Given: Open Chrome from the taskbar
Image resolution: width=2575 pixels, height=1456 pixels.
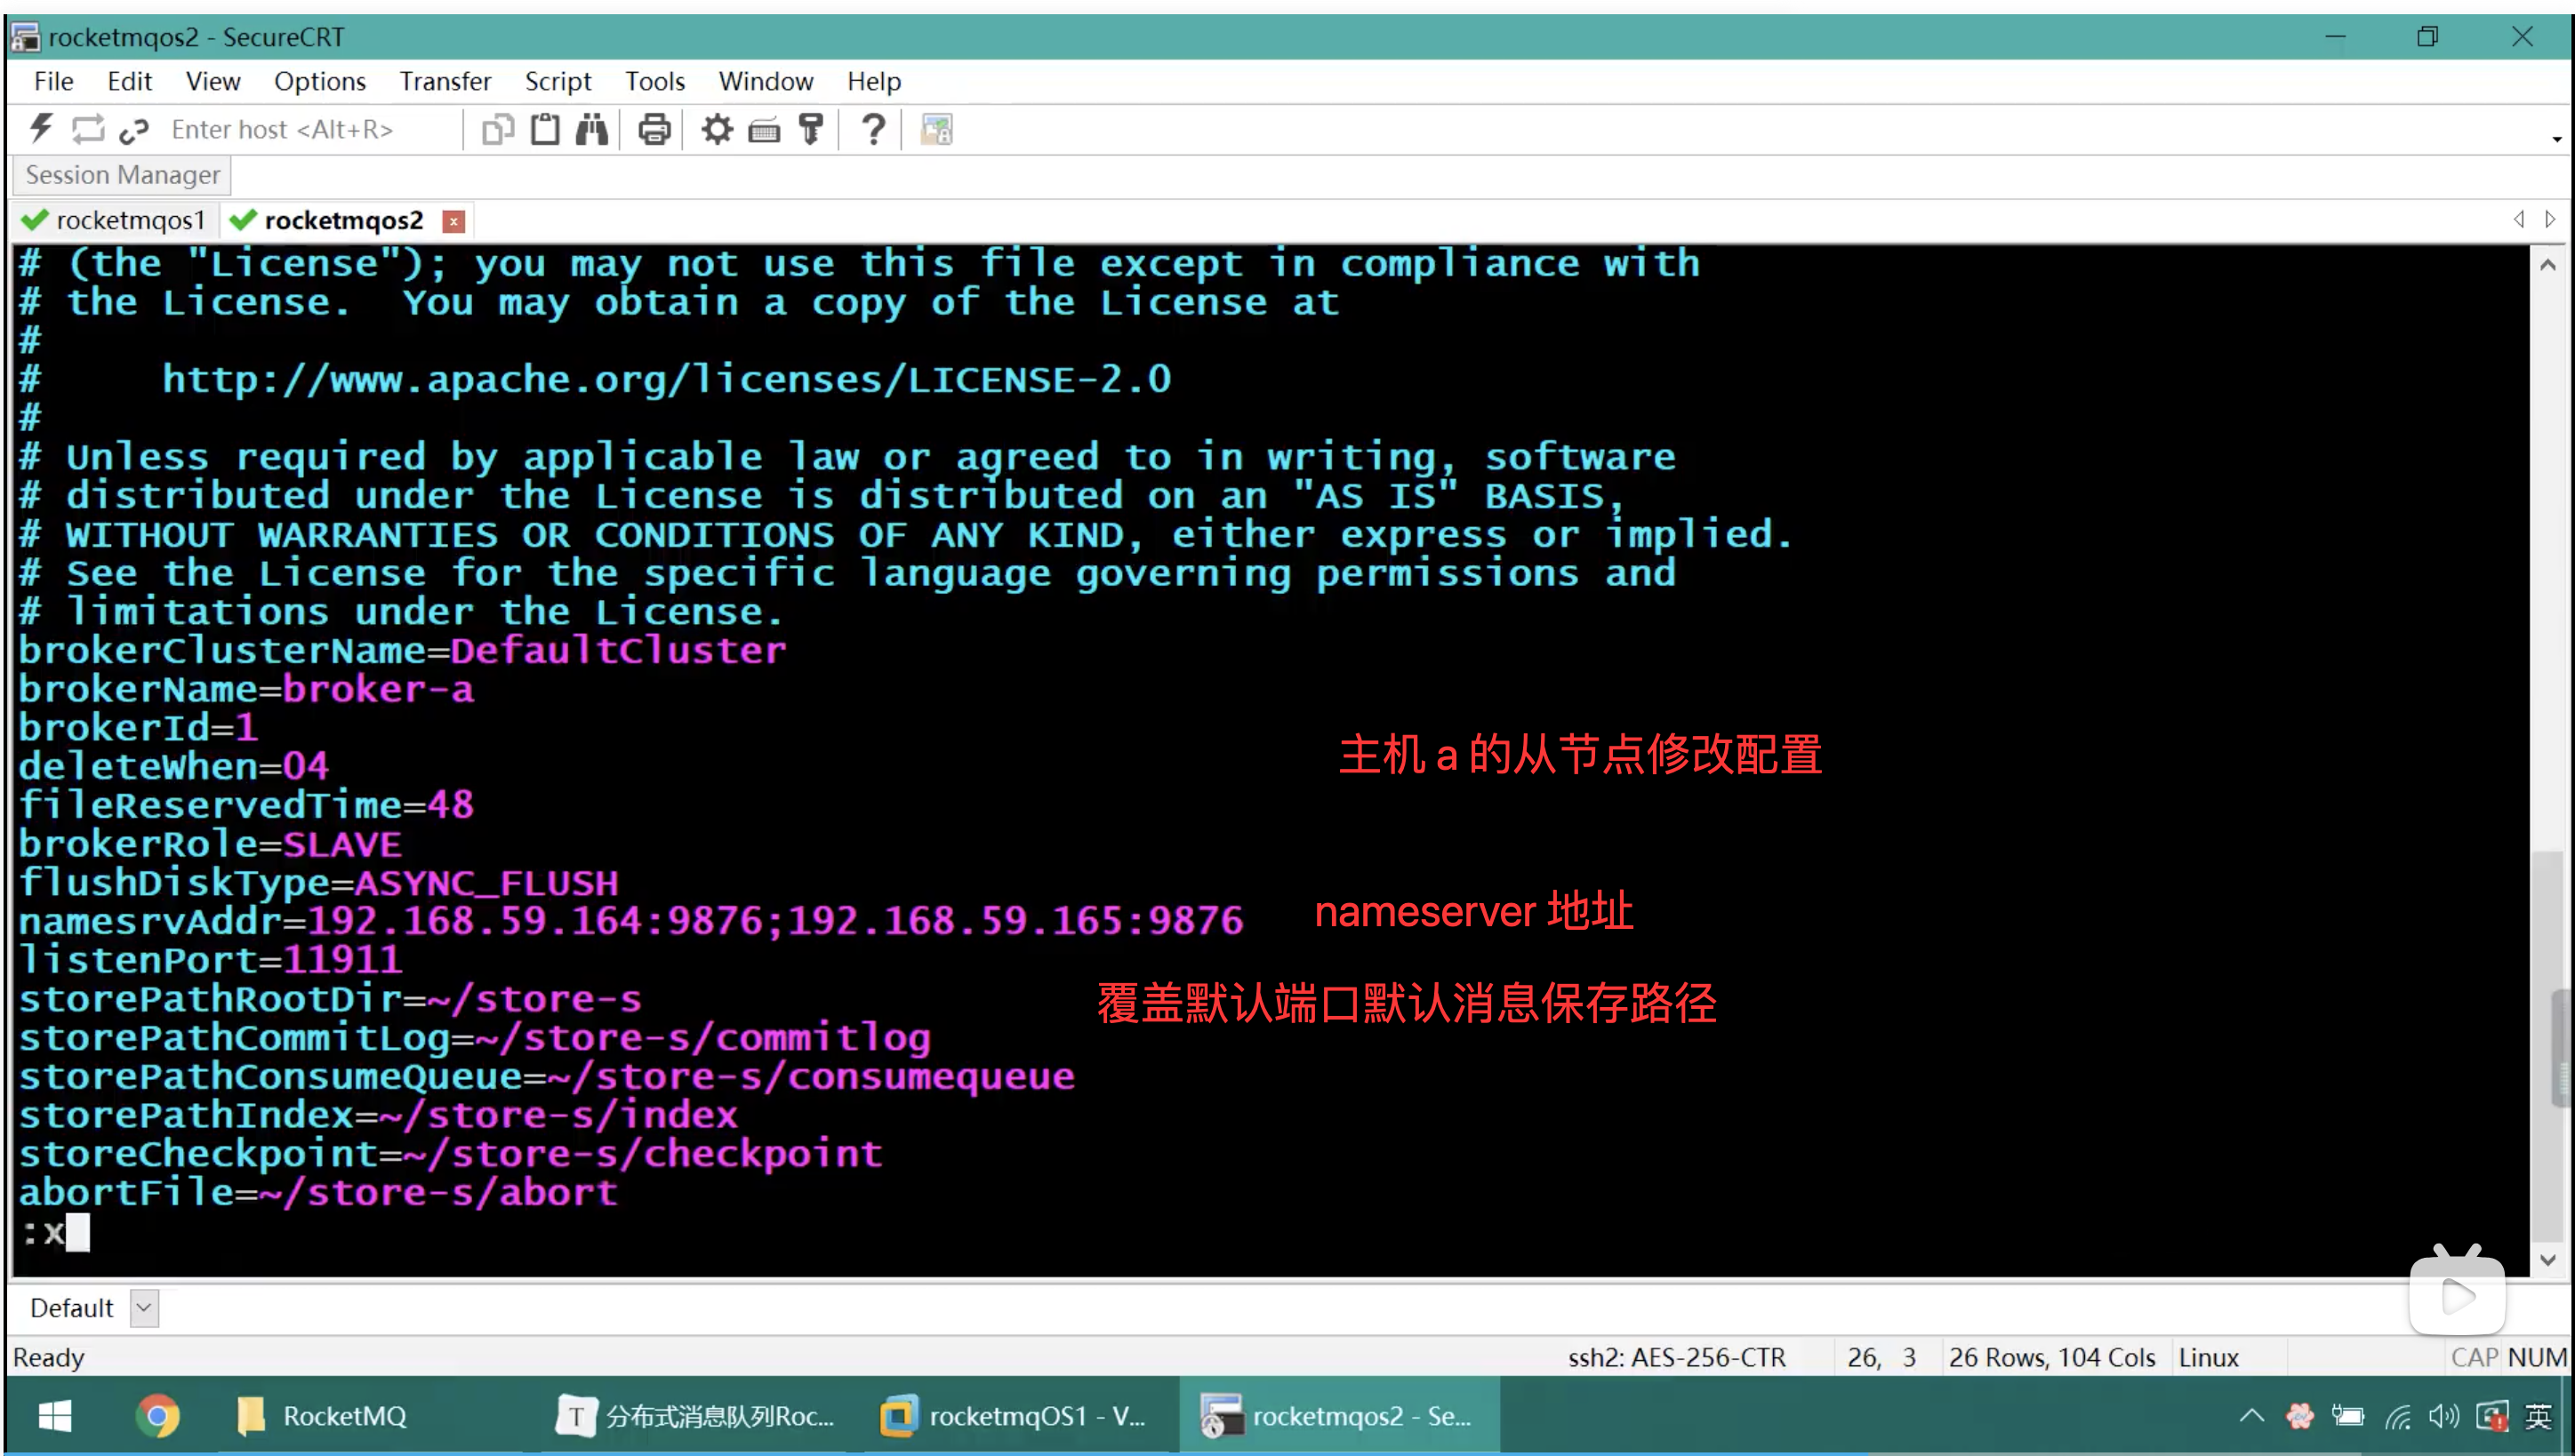Looking at the screenshot, I should tap(157, 1415).
